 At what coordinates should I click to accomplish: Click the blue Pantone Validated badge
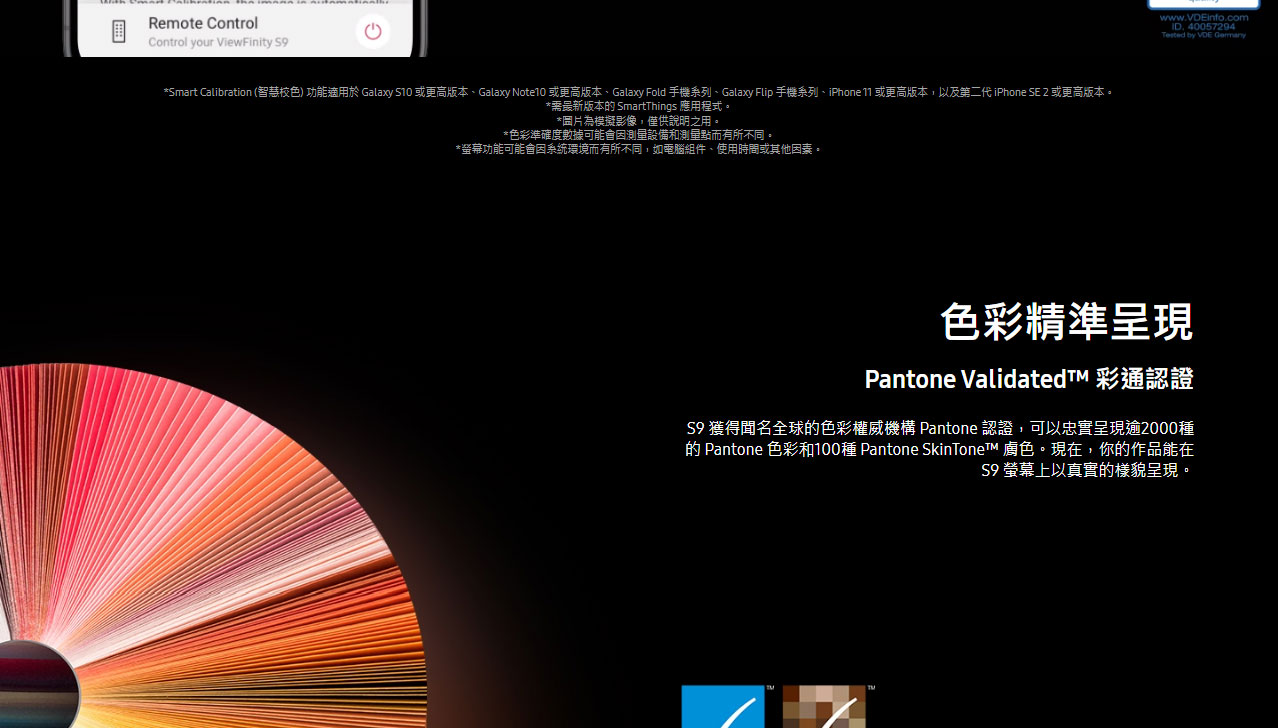(723, 706)
